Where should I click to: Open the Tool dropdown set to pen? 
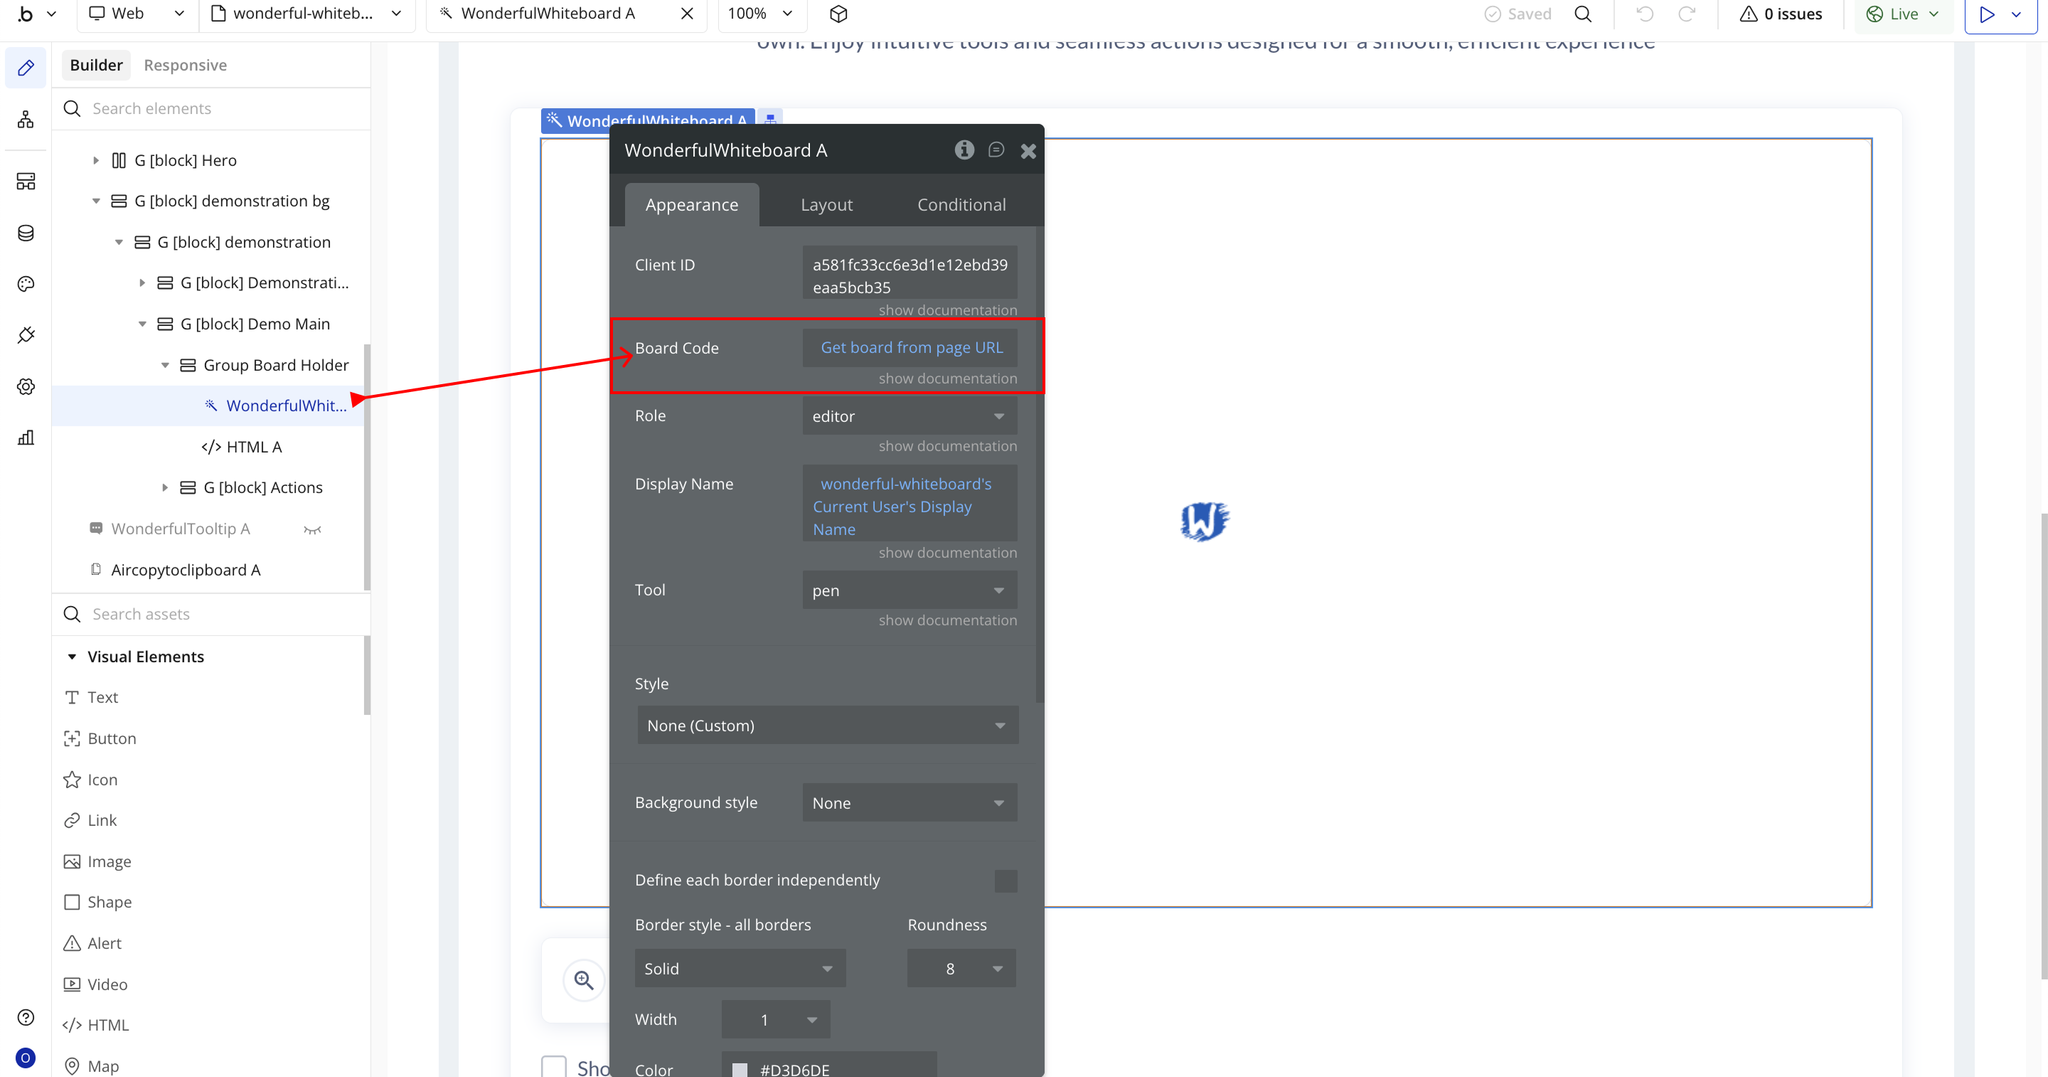[909, 590]
